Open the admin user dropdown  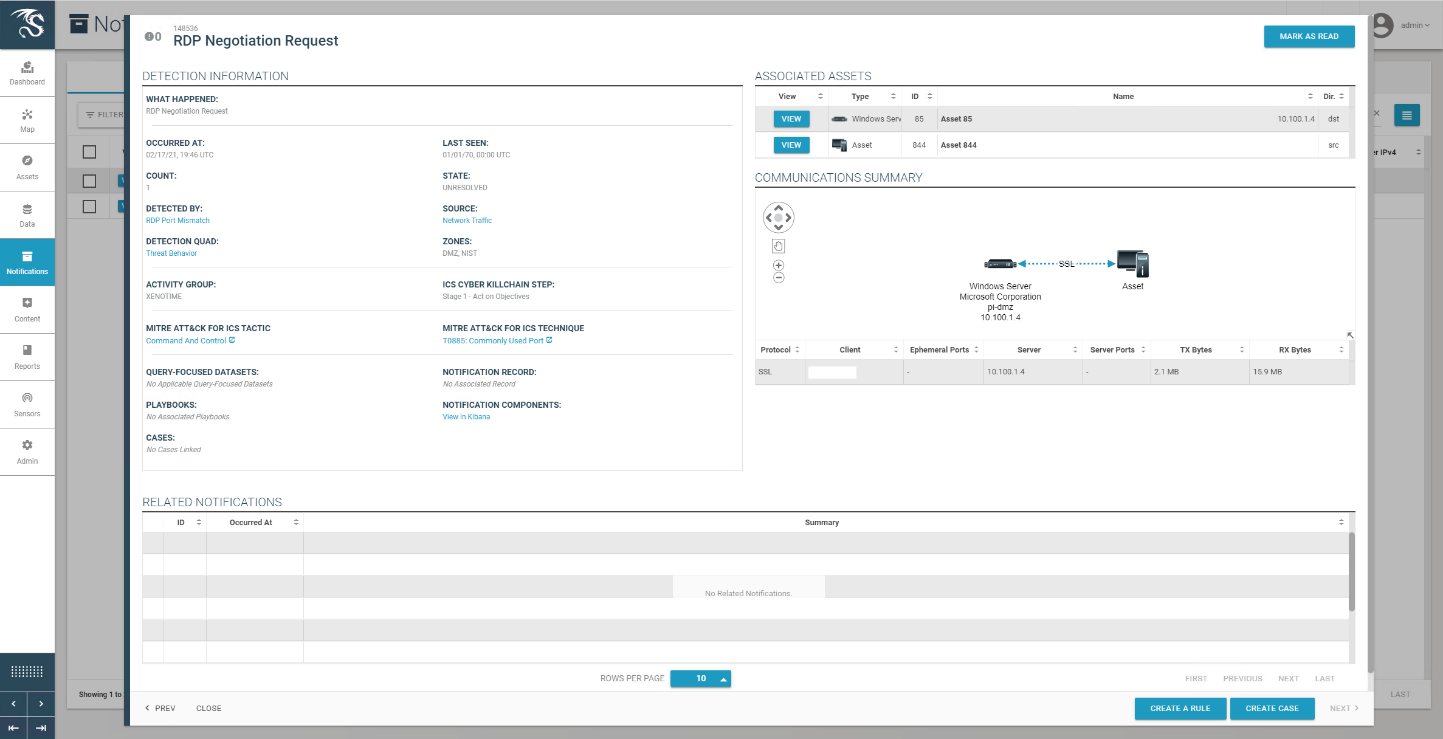tap(1414, 25)
